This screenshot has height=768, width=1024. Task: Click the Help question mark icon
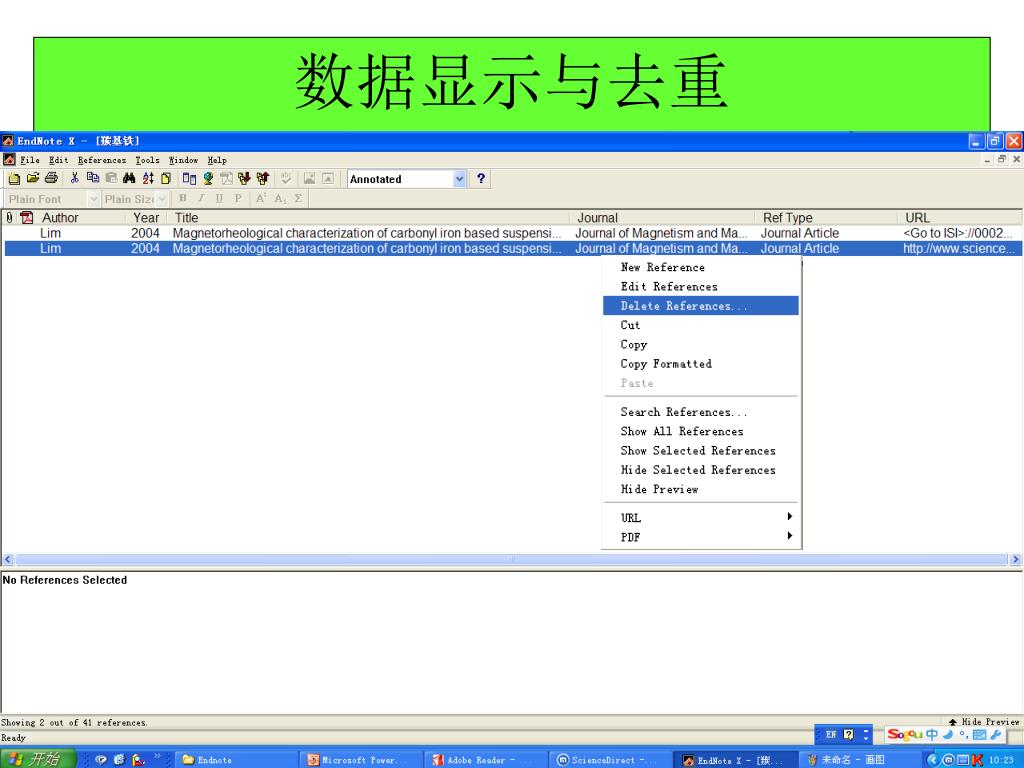(x=481, y=178)
